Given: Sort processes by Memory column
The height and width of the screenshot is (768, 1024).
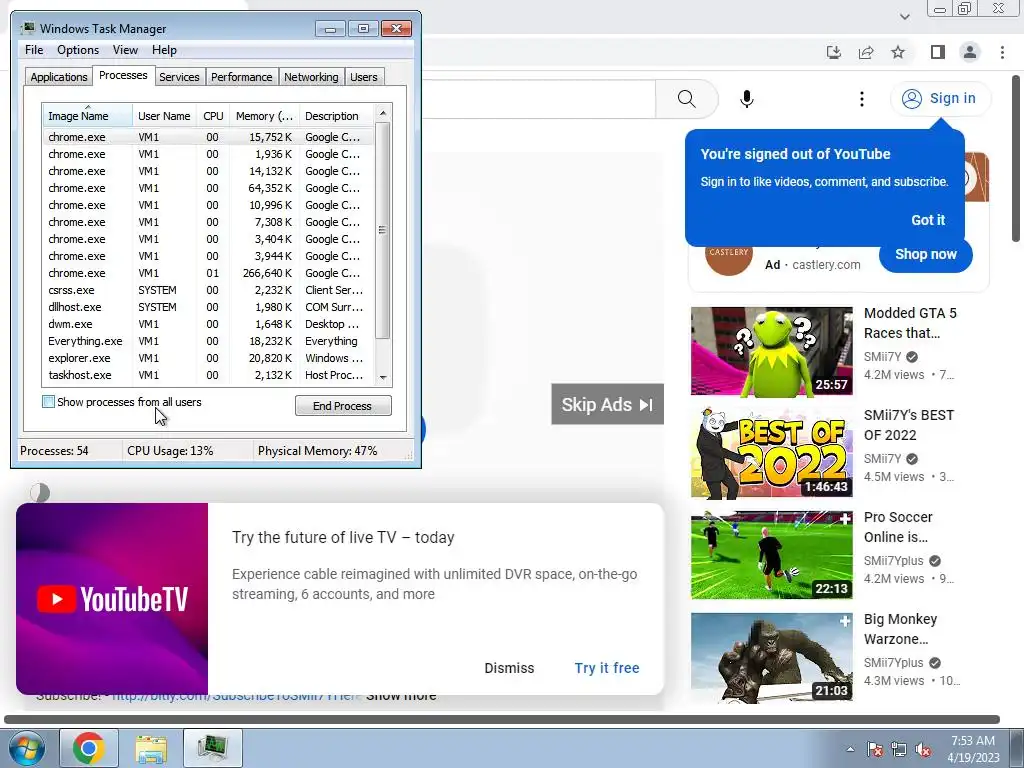Looking at the screenshot, I should coord(264,116).
